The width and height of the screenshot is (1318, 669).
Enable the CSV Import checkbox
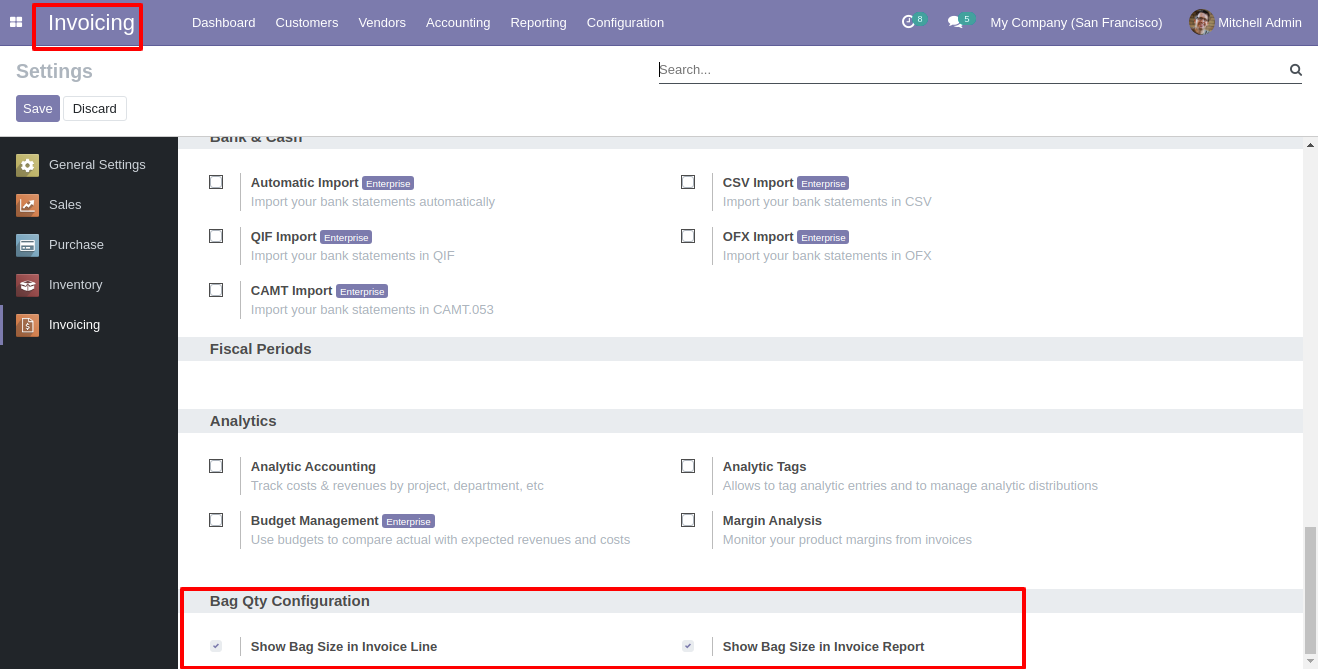(x=688, y=182)
